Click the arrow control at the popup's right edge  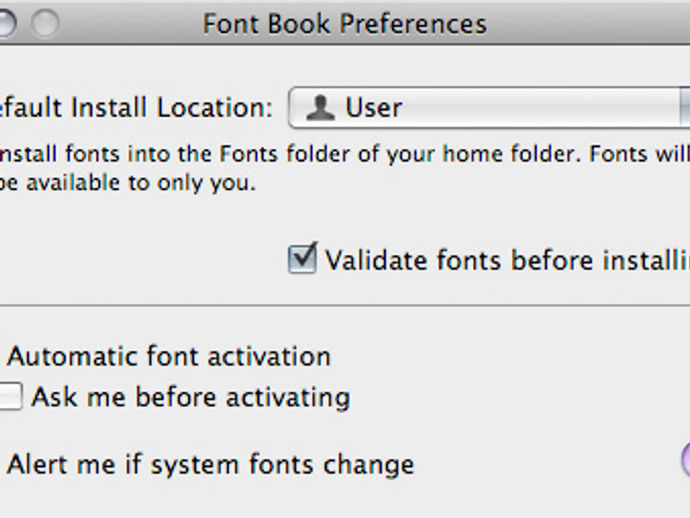pos(685,107)
